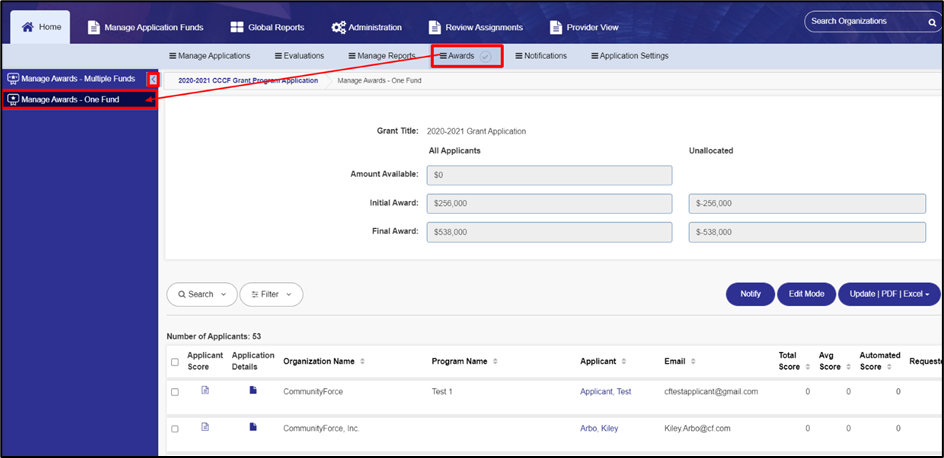944x458 pixels.
Task: Check the CommunityForce, Inc. row checkbox
Action: 175,429
